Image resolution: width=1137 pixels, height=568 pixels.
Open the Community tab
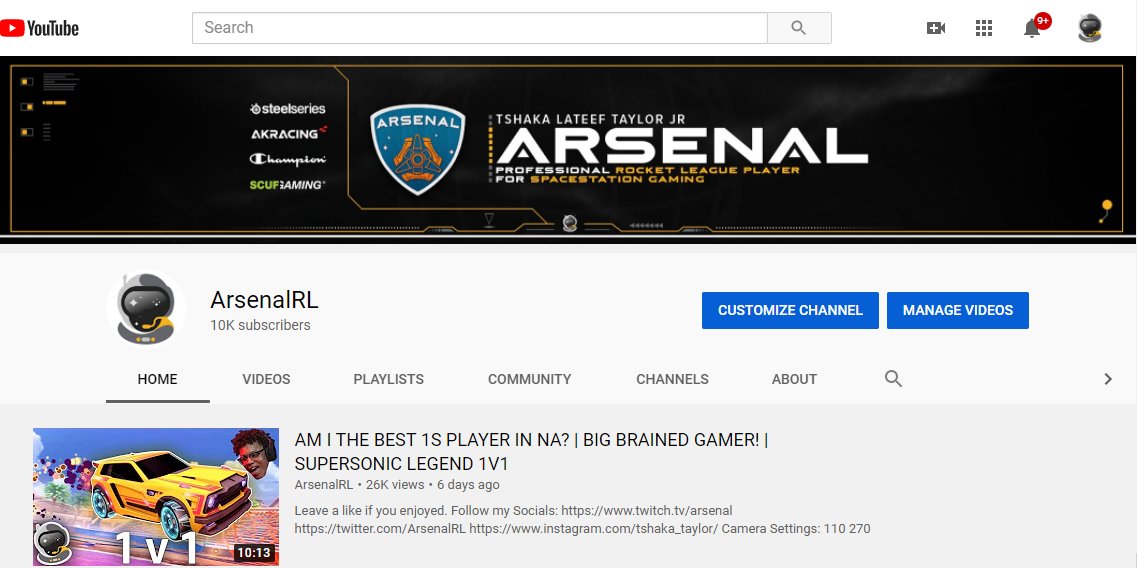pyautogui.click(x=529, y=379)
